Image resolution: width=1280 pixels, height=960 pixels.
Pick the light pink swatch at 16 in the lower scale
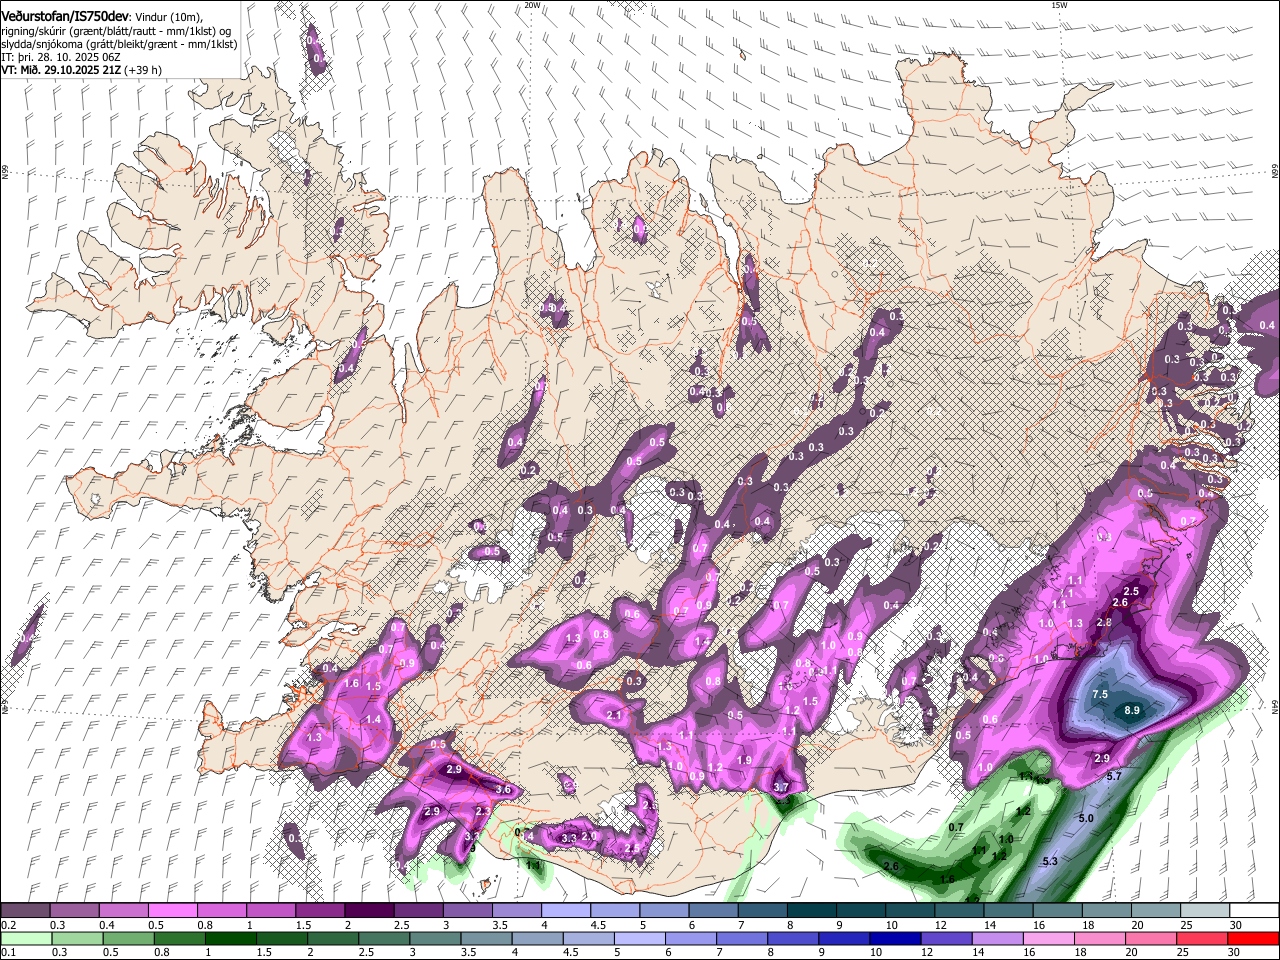[1048, 938]
